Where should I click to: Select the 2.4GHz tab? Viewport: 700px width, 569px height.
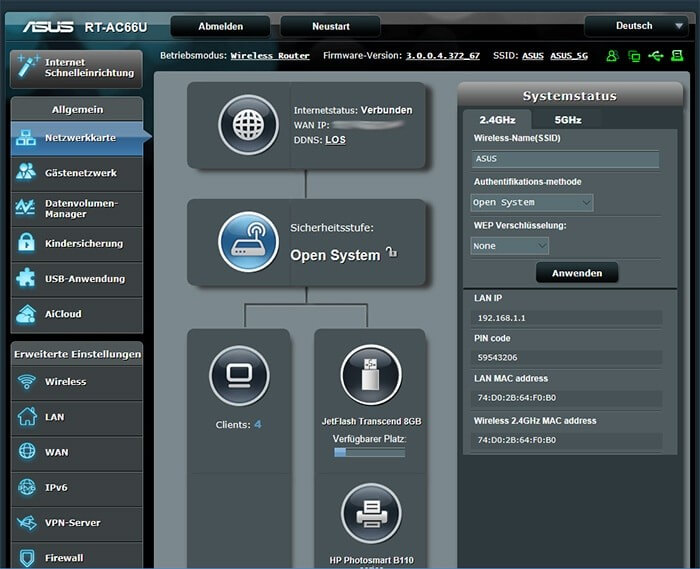pos(497,120)
